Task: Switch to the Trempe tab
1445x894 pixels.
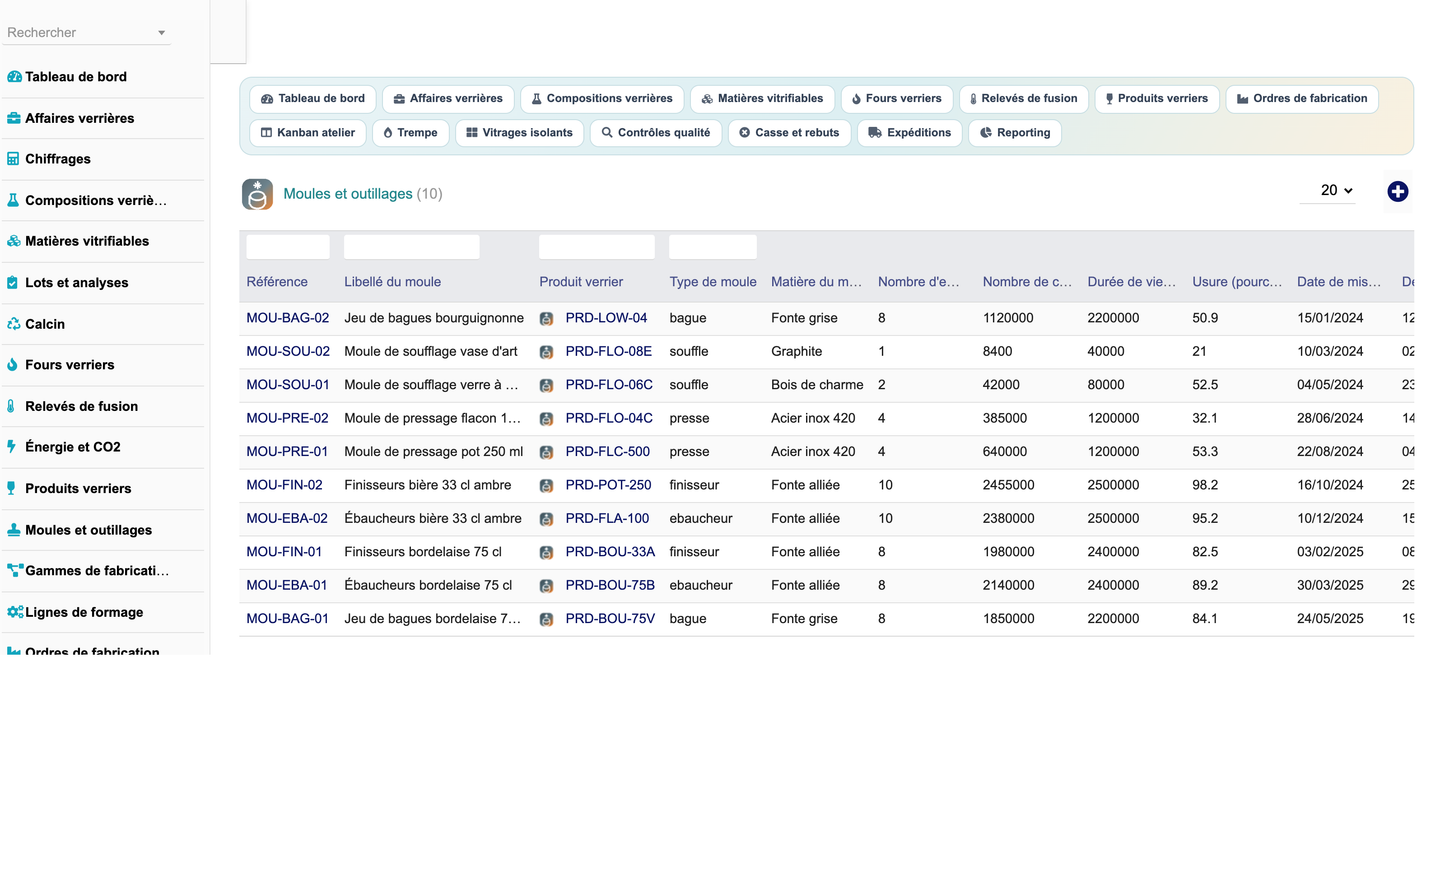Action: [411, 133]
